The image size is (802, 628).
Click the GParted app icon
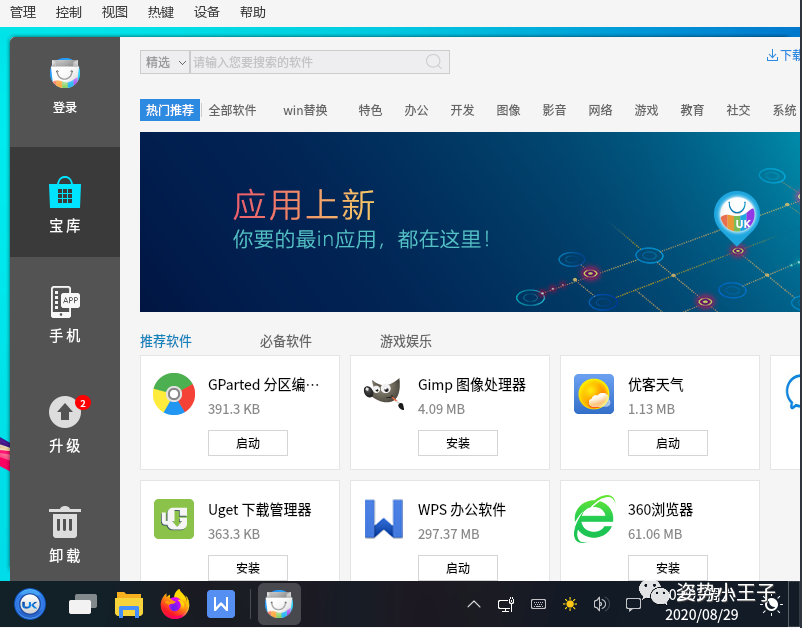174,394
